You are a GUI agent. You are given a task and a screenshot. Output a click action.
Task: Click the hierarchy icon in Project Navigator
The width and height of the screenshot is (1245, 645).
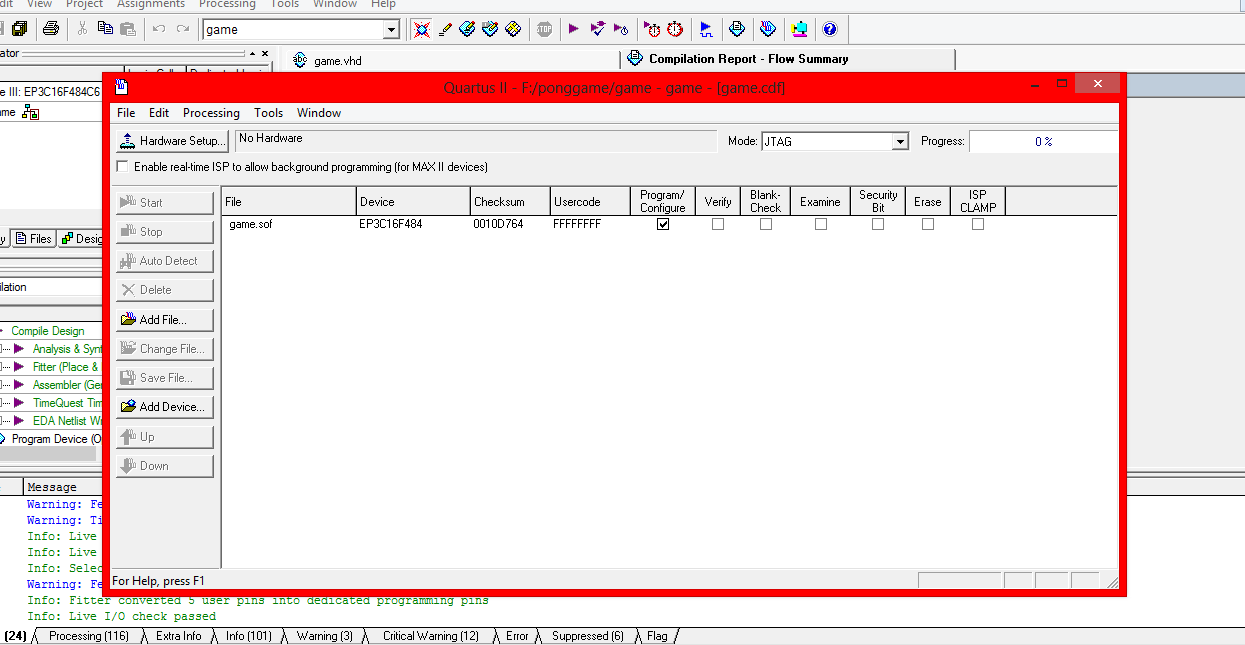tap(30, 113)
